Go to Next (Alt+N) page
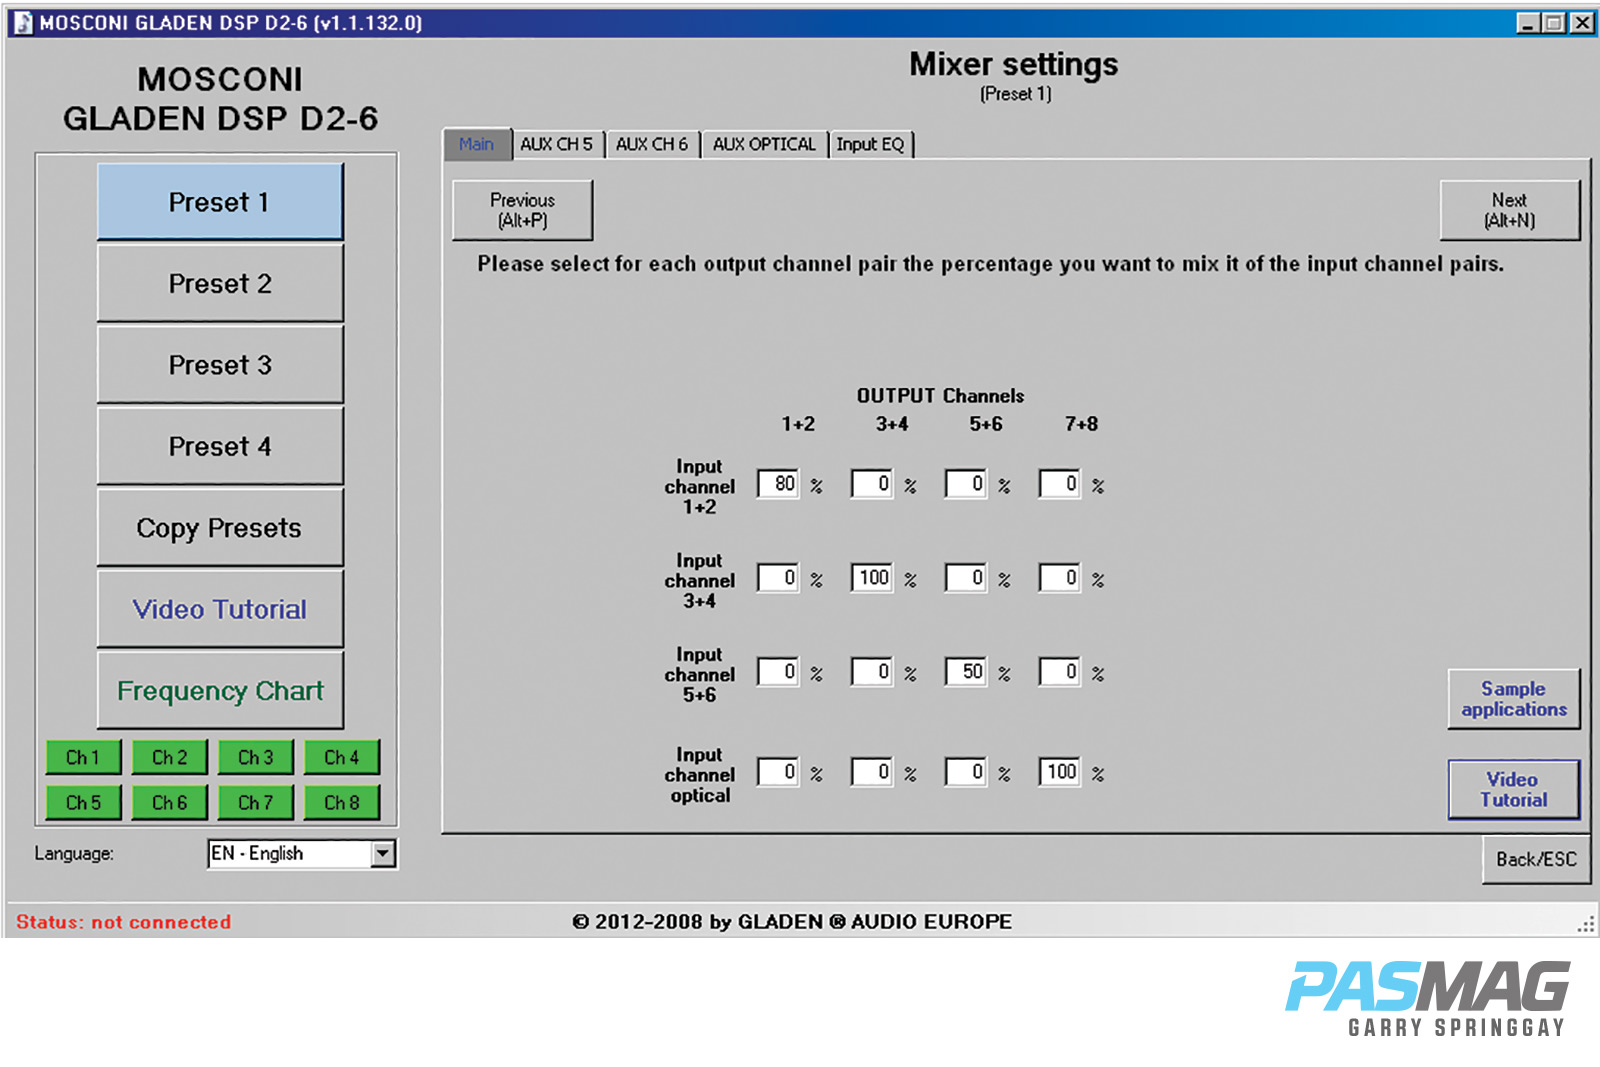The width and height of the screenshot is (1600, 1067). [1509, 210]
